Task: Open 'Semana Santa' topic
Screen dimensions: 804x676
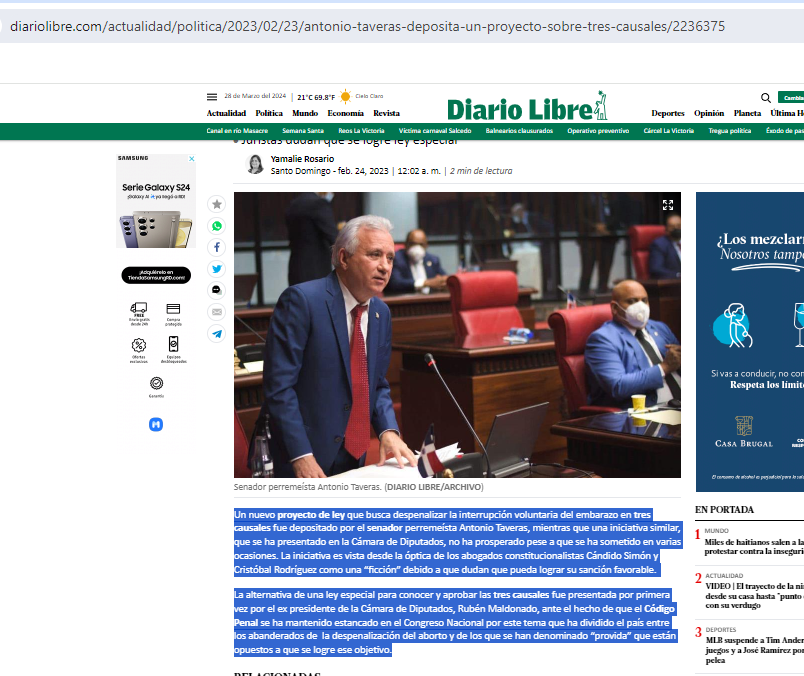Action: [x=303, y=131]
